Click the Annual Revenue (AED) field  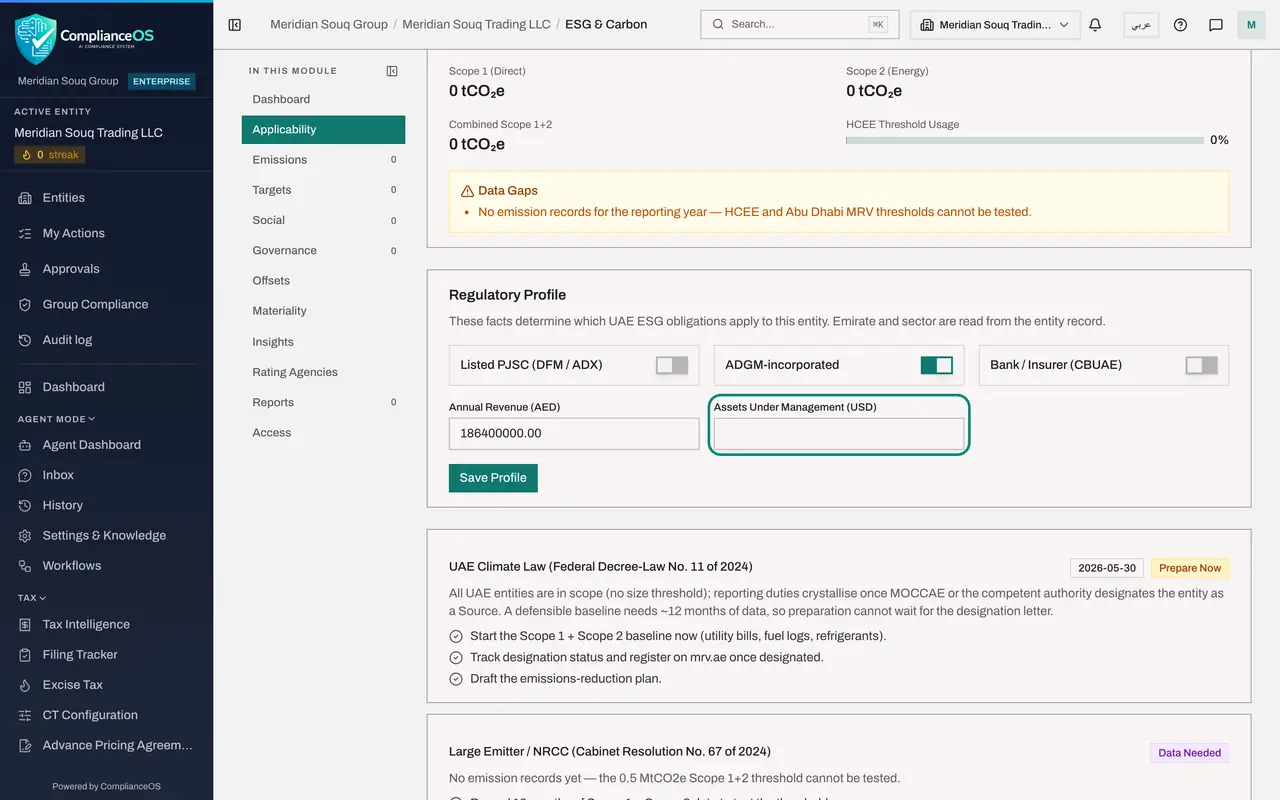(x=574, y=434)
